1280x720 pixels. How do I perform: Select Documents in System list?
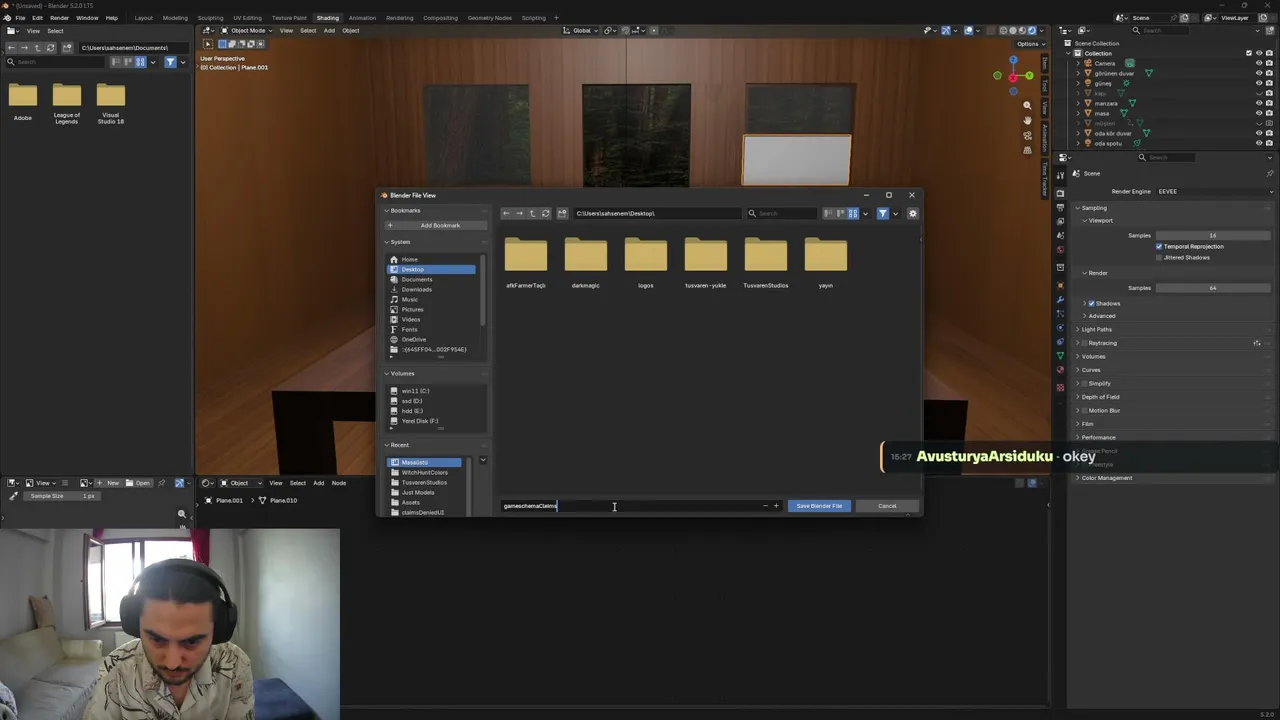(x=432, y=279)
